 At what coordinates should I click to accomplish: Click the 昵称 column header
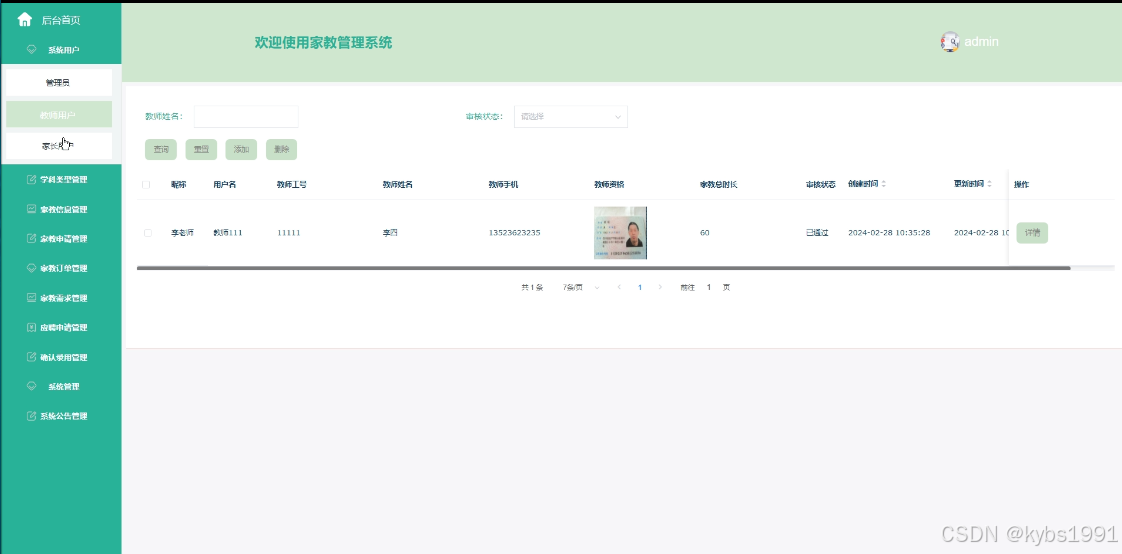point(179,185)
